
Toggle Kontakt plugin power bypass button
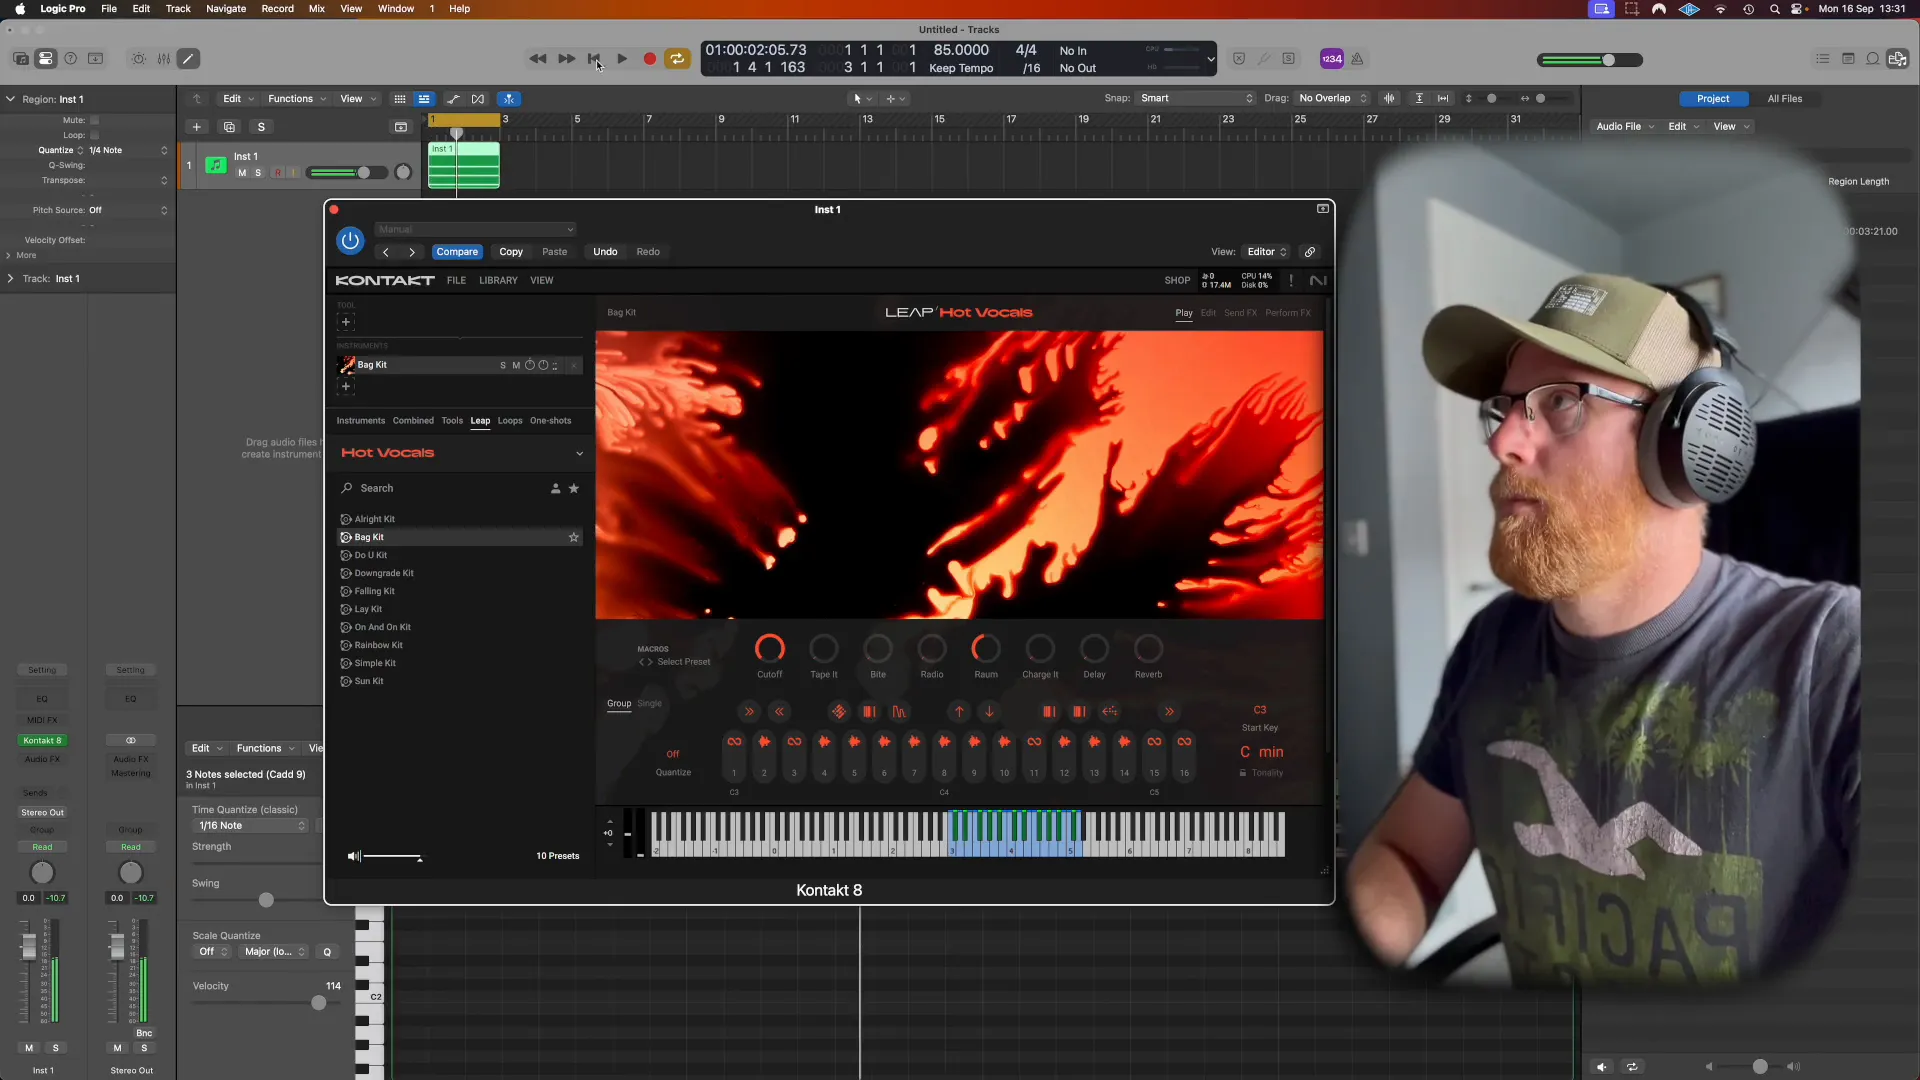tap(350, 240)
